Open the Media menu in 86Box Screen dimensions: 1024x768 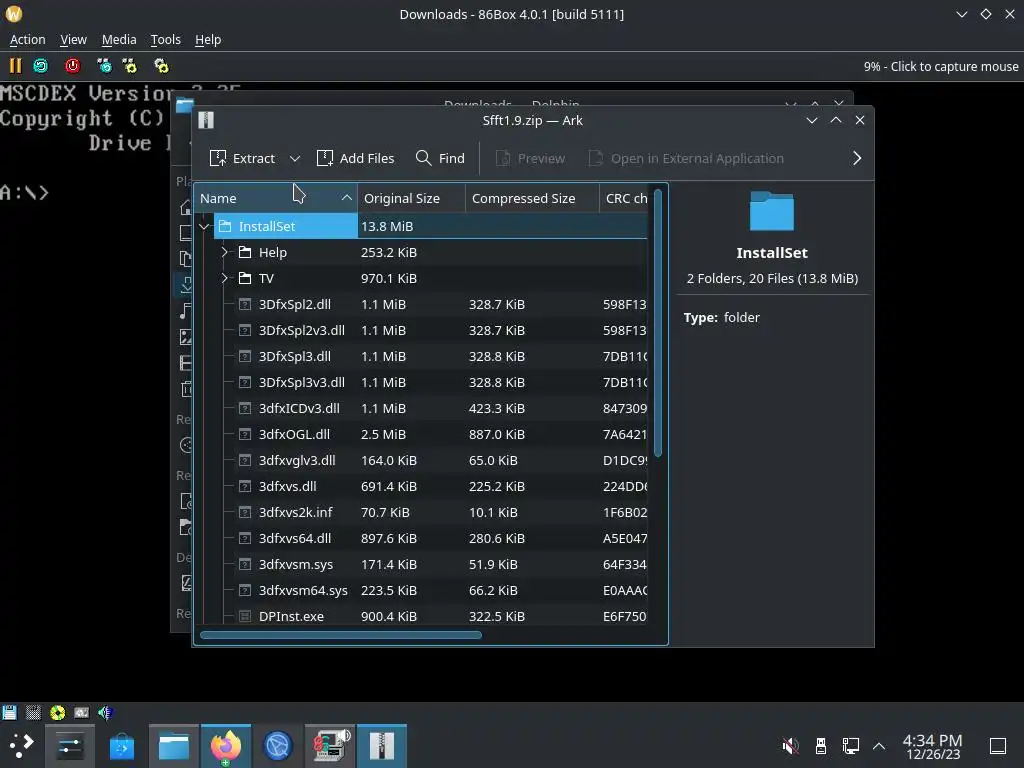[x=119, y=40]
